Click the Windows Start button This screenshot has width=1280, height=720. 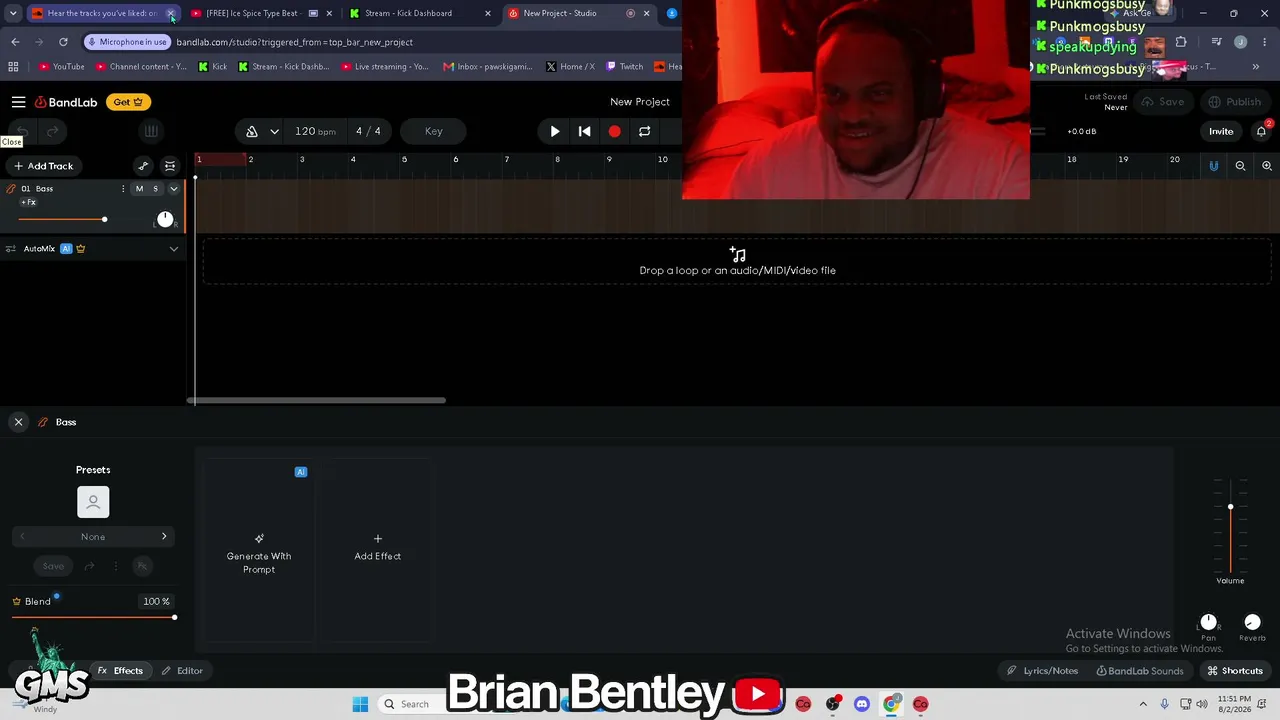pyautogui.click(x=360, y=704)
